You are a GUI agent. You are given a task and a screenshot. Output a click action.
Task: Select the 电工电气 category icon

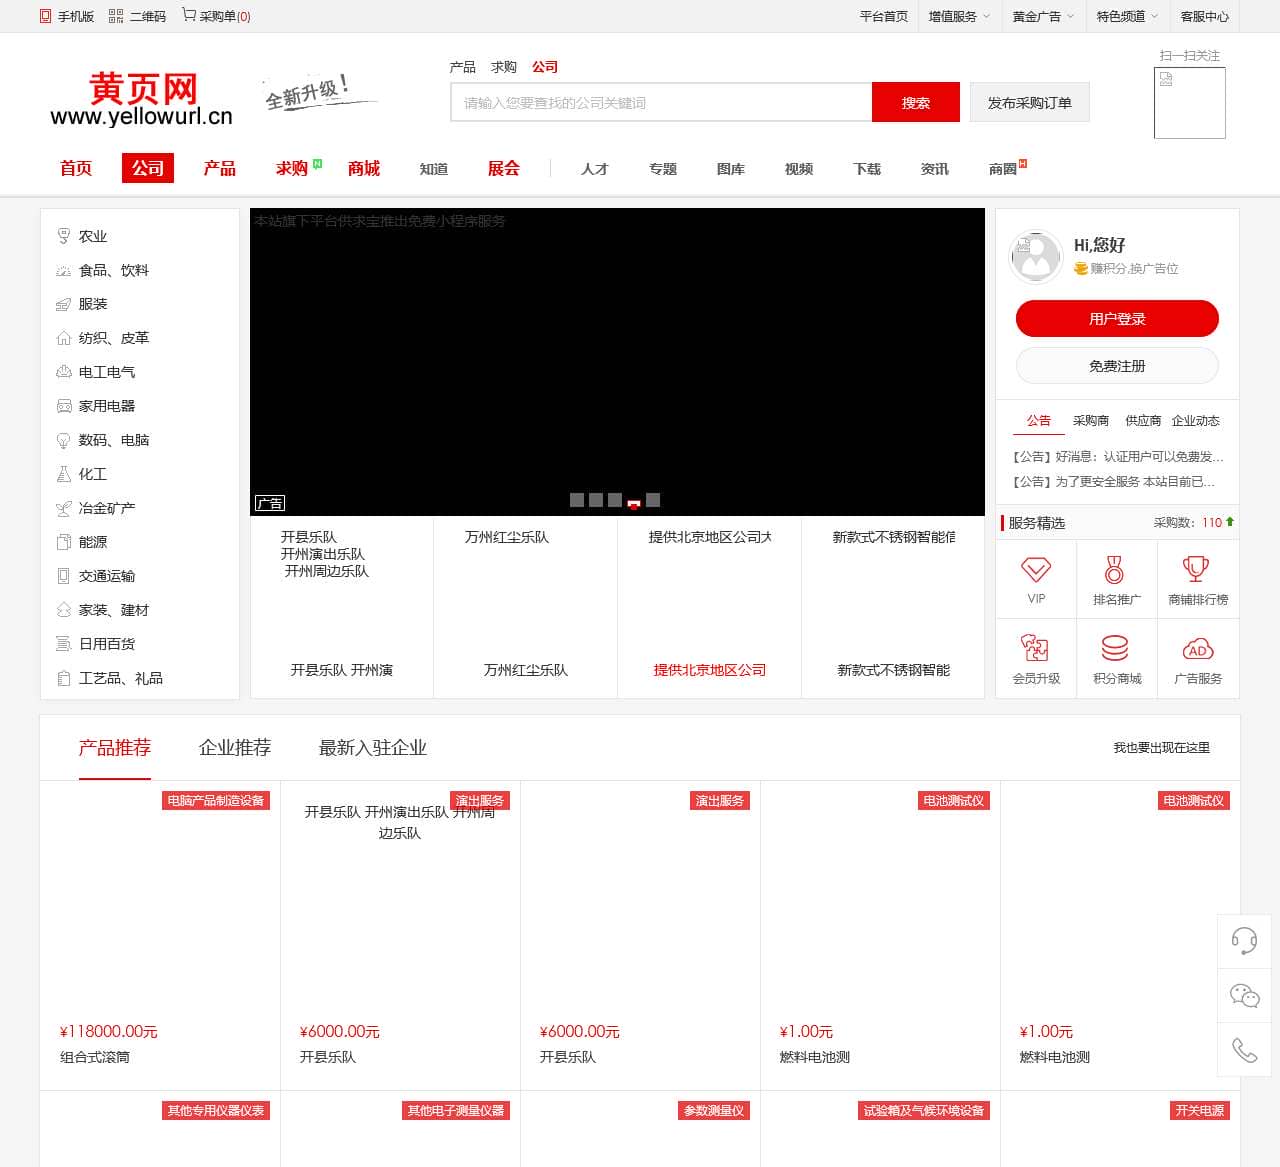tap(64, 372)
